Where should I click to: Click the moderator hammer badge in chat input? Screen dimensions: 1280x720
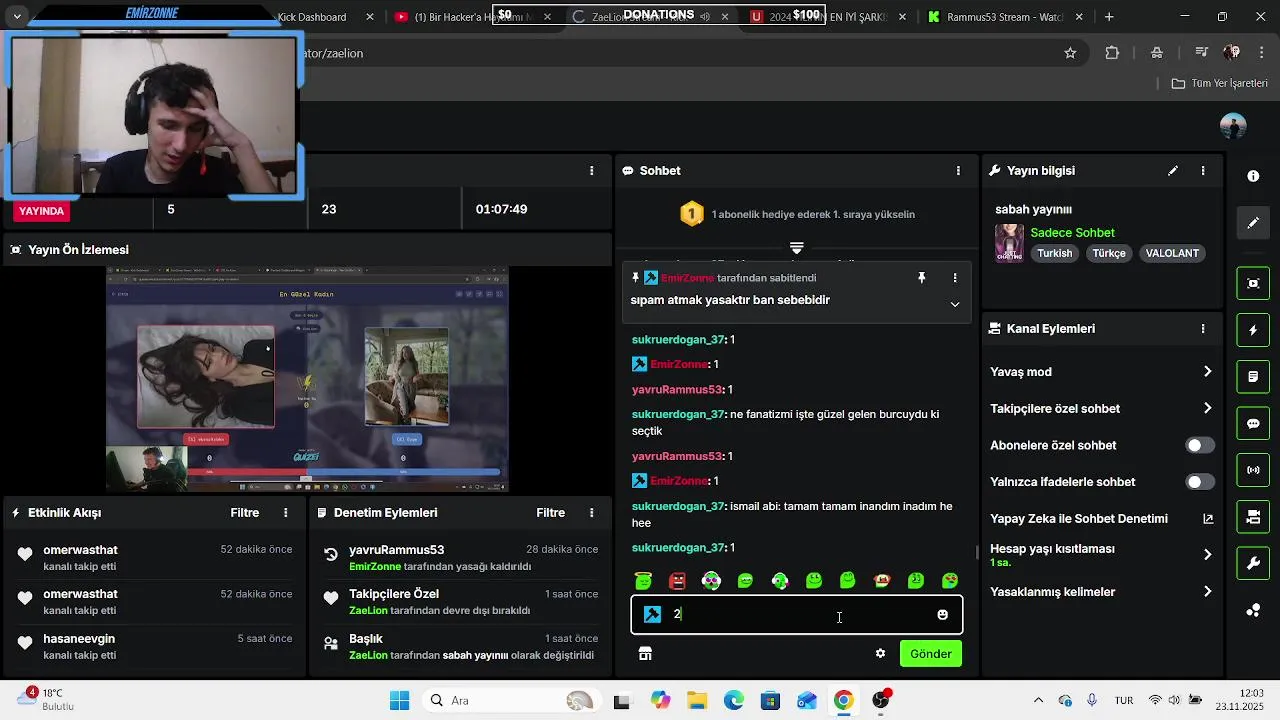point(652,615)
